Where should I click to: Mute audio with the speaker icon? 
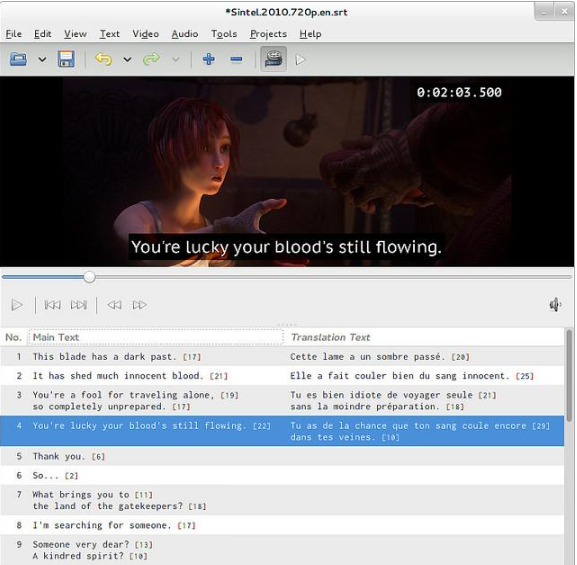click(555, 305)
